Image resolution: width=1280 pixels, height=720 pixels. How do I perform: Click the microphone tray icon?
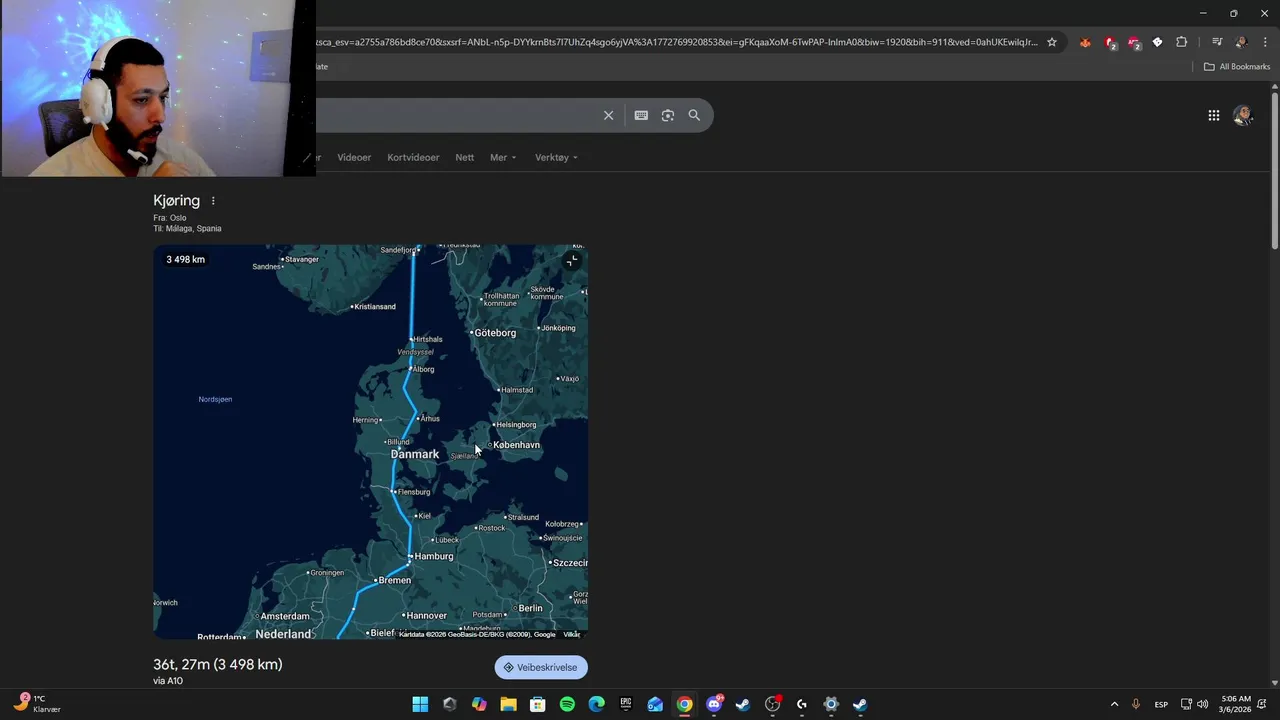point(1136,704)
